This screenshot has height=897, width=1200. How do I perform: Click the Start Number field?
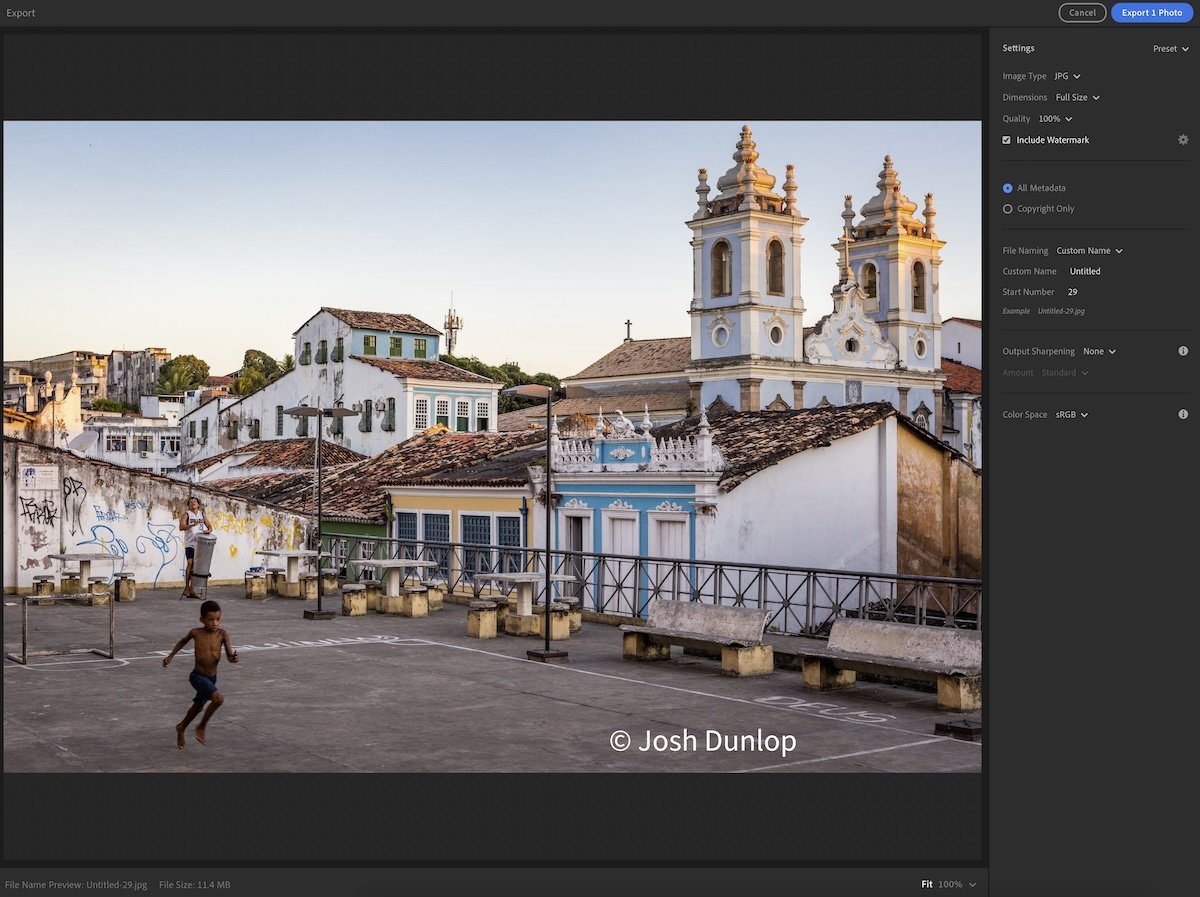point(1073,292)
